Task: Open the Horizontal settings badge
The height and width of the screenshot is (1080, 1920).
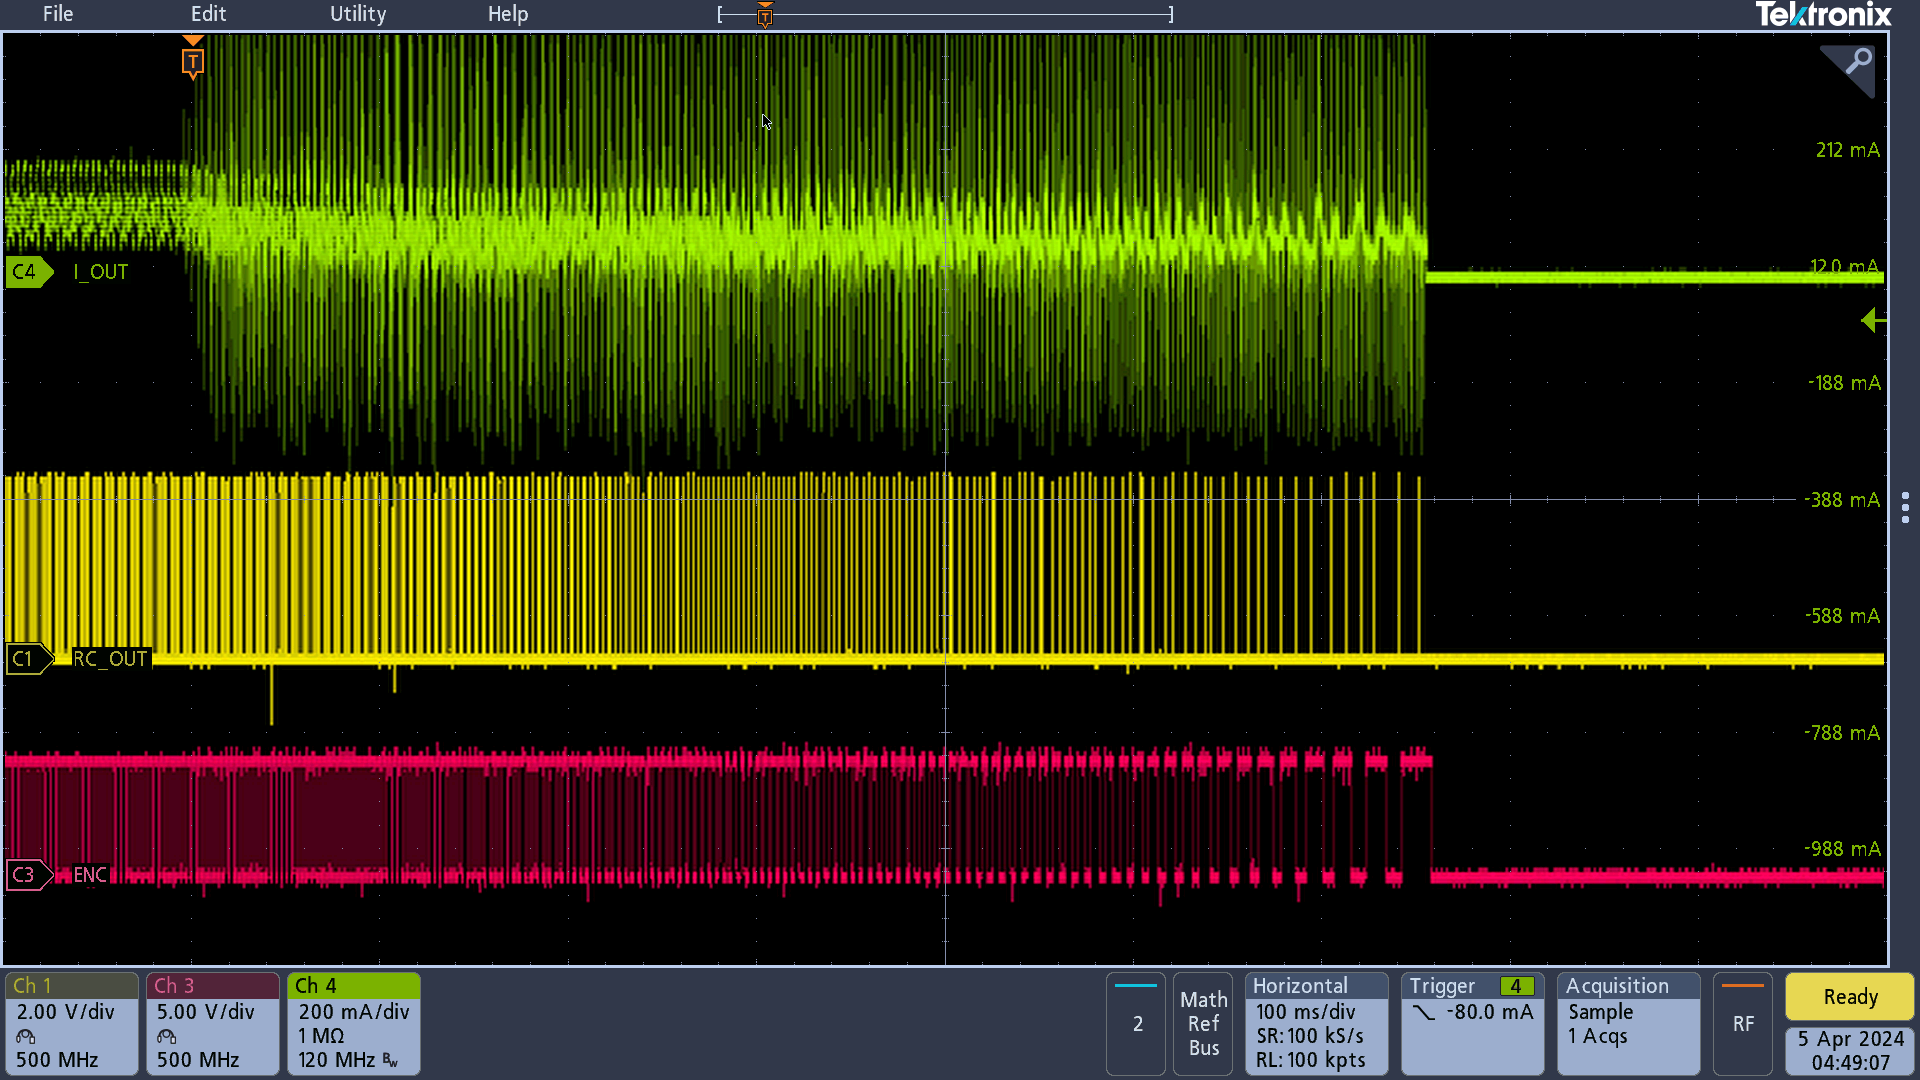Action: (x=1316, y=1023)
